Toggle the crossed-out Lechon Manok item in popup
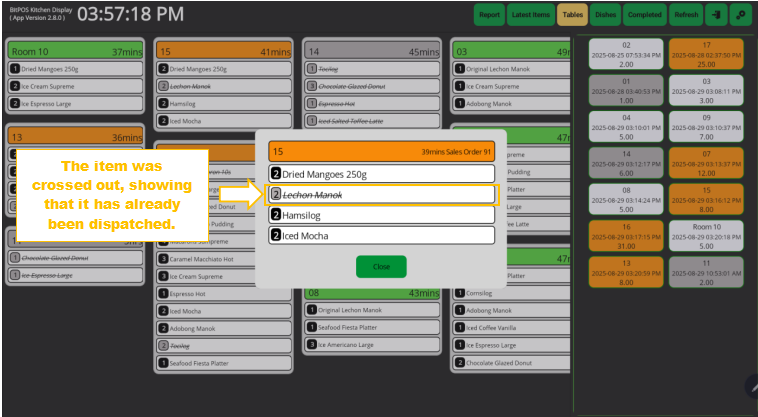The width and height of the screenshot is (758, 417). click(x=383, y=195)
